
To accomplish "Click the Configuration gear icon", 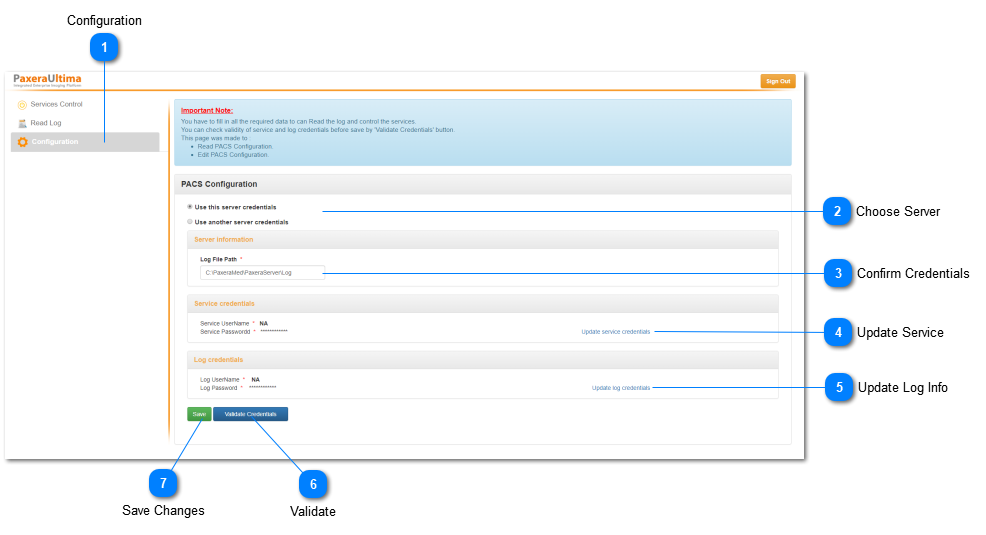I will pos(23,142).
